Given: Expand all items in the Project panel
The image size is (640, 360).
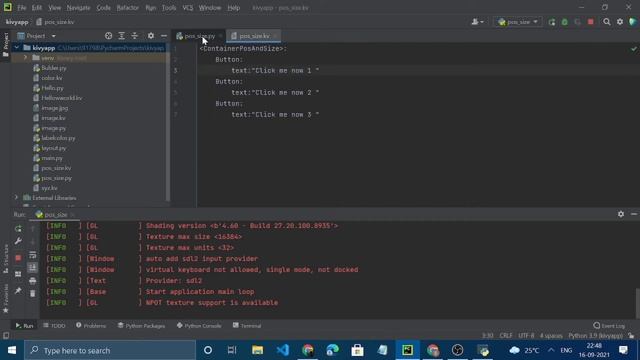Looking at the screenshot, I should pos(122,36).
